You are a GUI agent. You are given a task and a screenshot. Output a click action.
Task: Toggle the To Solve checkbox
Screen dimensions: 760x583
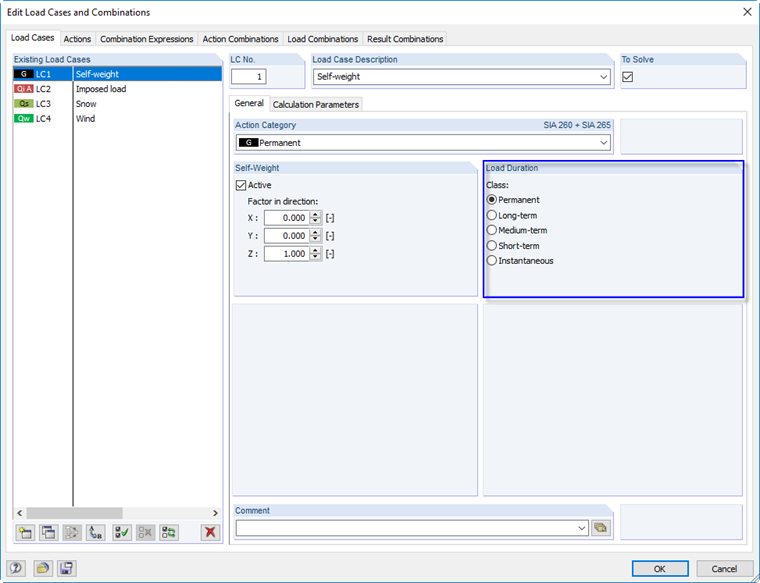pyautogui.click(x=628, y=77)
